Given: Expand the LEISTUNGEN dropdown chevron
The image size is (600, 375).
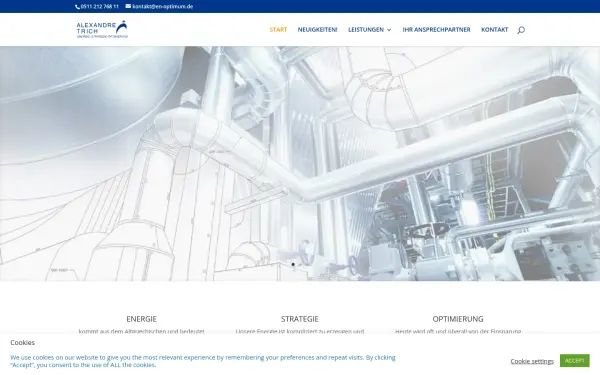Looking at the screenshot, I should 389,30.
